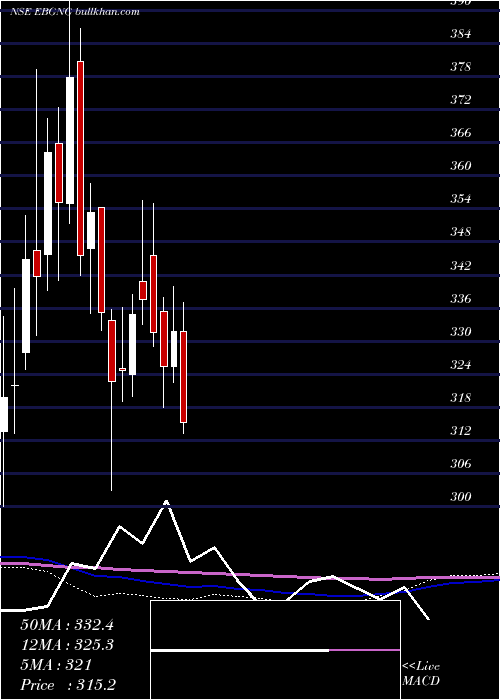
Task: Click the 336 price axis label
Action: click(460, 298)
